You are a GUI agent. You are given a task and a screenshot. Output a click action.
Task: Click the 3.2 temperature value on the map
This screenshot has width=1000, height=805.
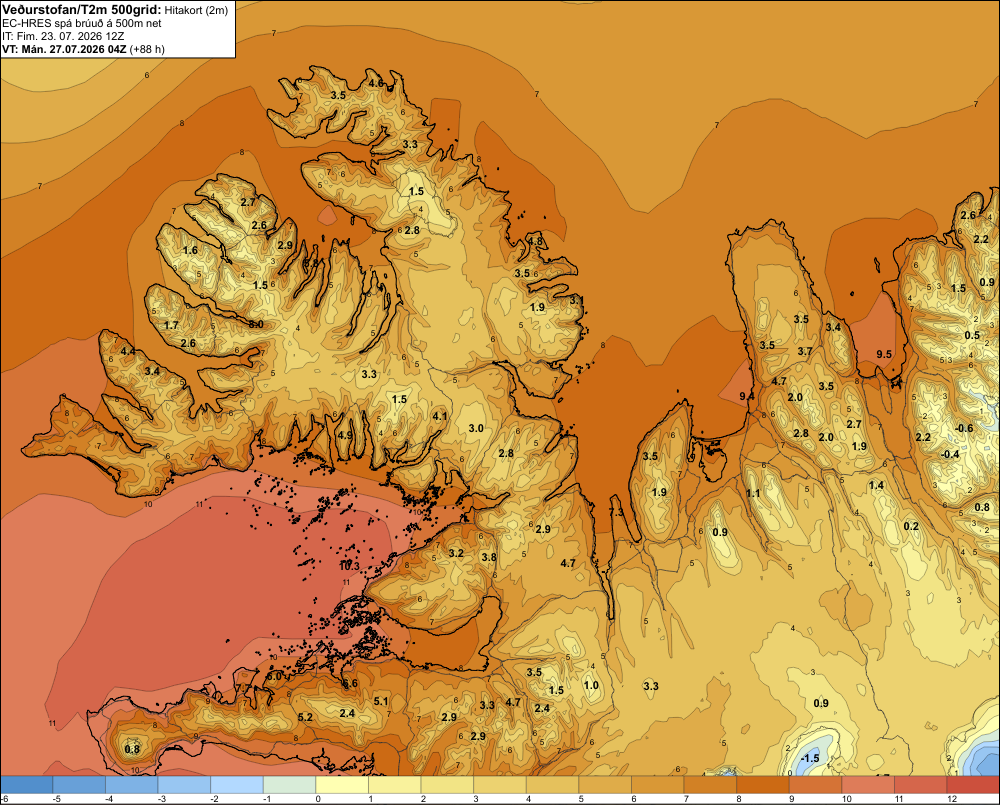[455, 554]
